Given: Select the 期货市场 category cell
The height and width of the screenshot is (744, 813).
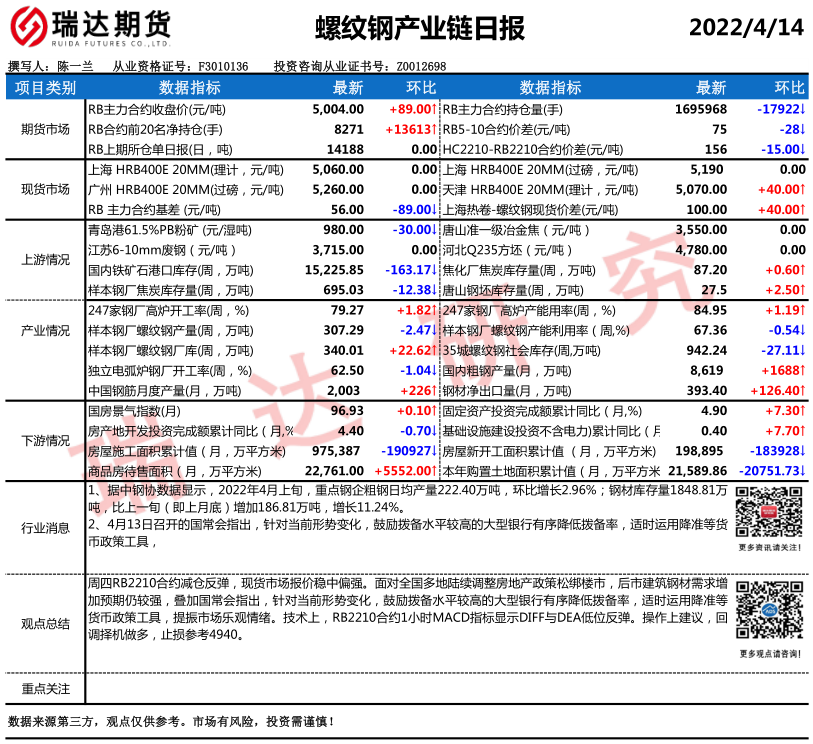Looking at the screenshot, I should pyautogui.click(x=45, y=129).
